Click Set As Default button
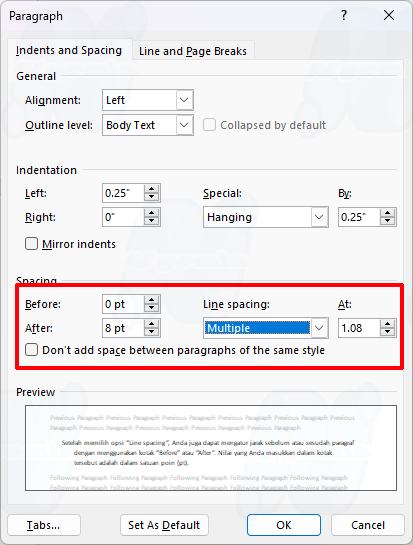Image resolution: width=413 pixels, height=545 pixels. coord(164,525)
